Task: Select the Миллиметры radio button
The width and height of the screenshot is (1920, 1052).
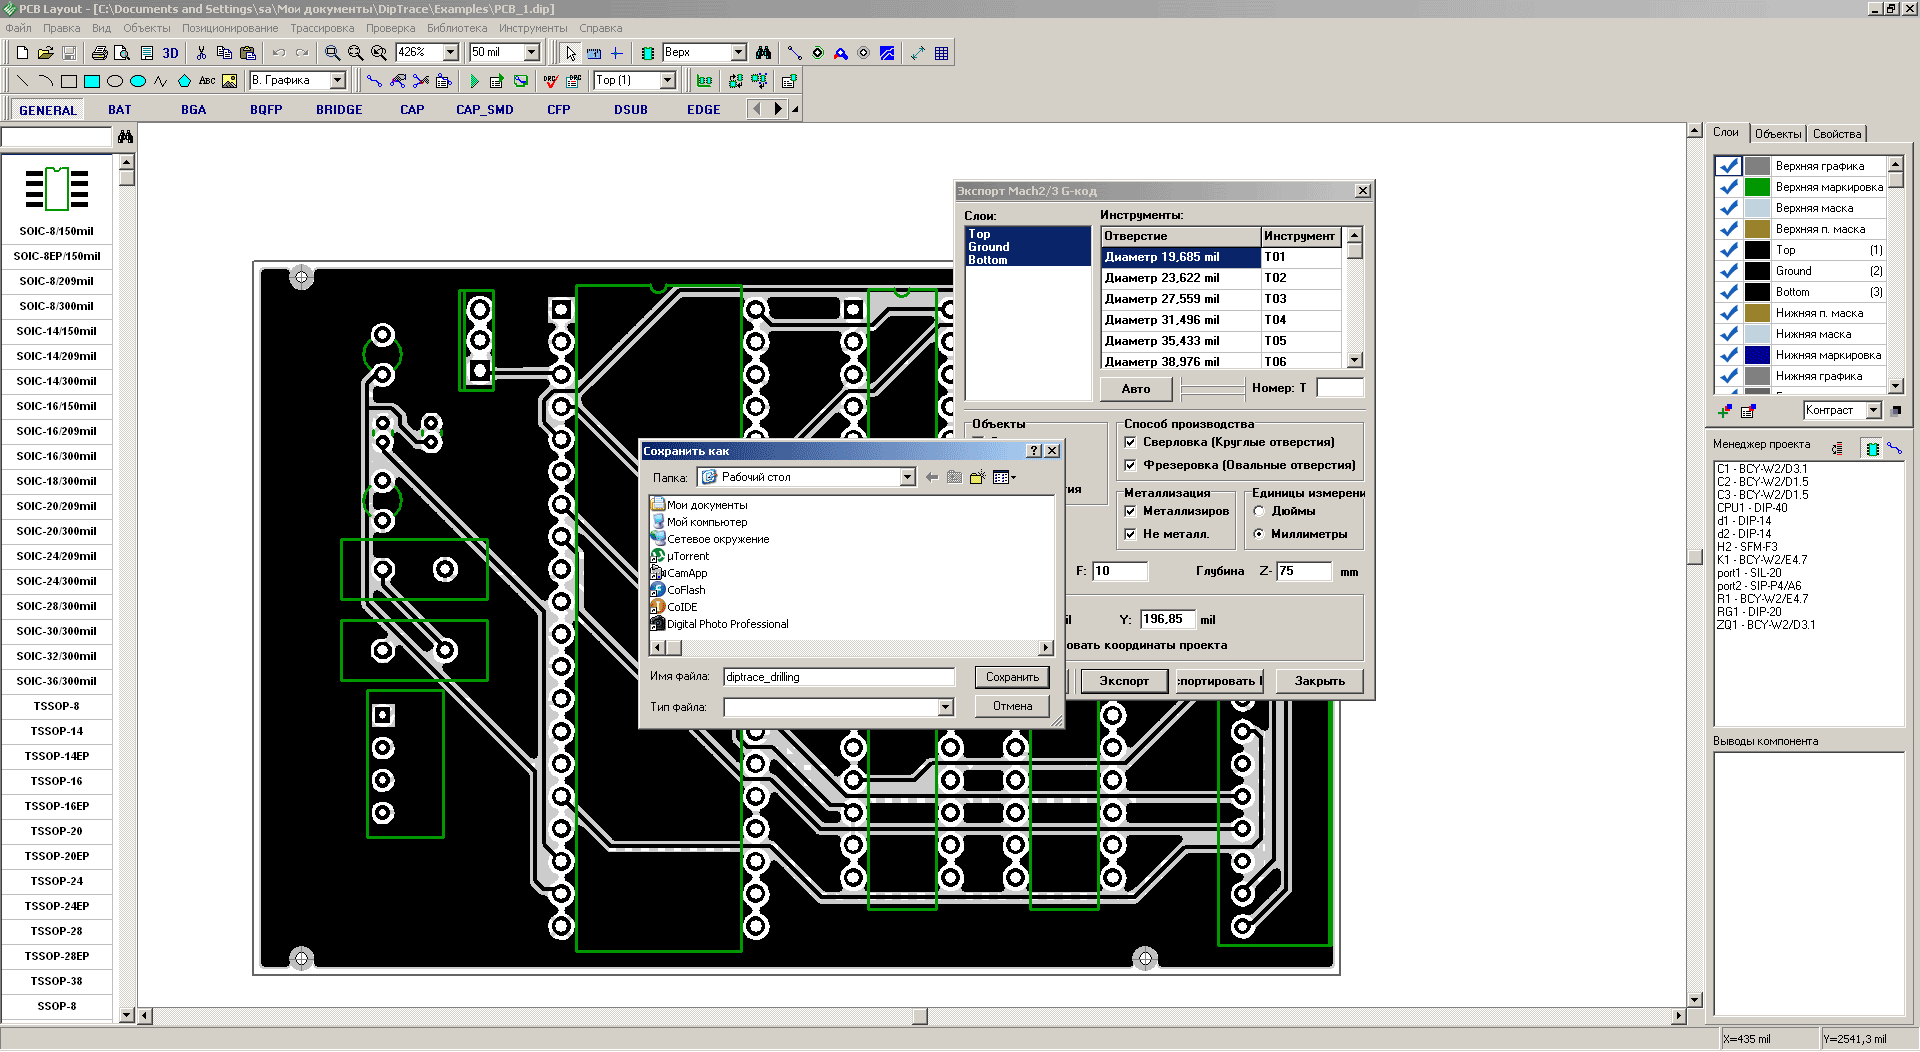Action: (1259, 534)
